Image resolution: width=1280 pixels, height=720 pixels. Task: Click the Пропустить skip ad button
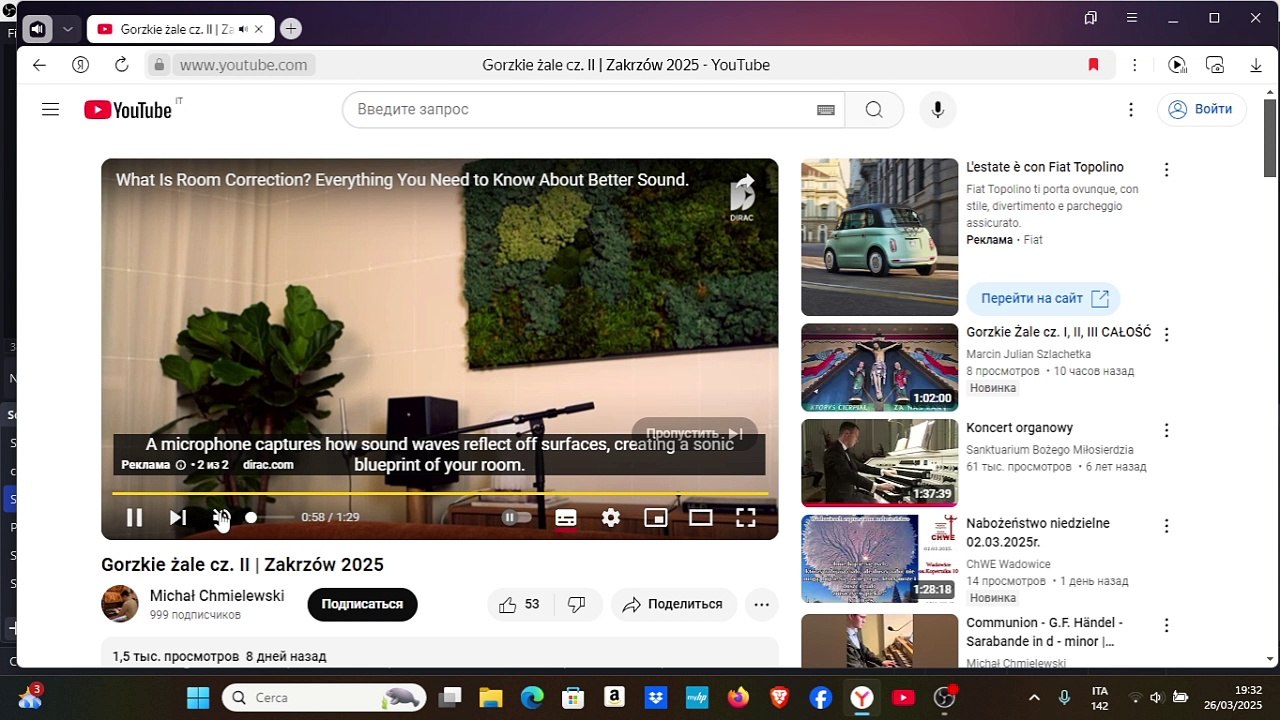[694, 434]
